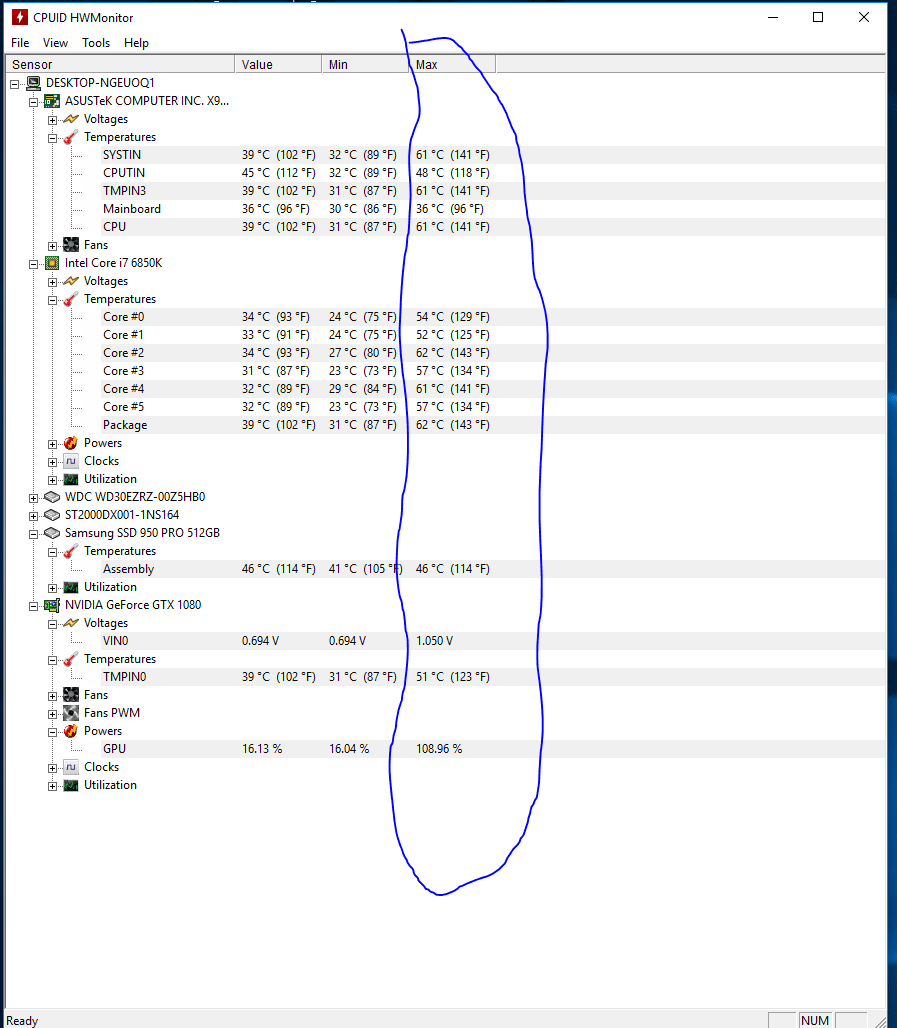
Task: Click the ST2000DX001 hard drive icon
Action: pyautogui.click(x=52, y=515)
